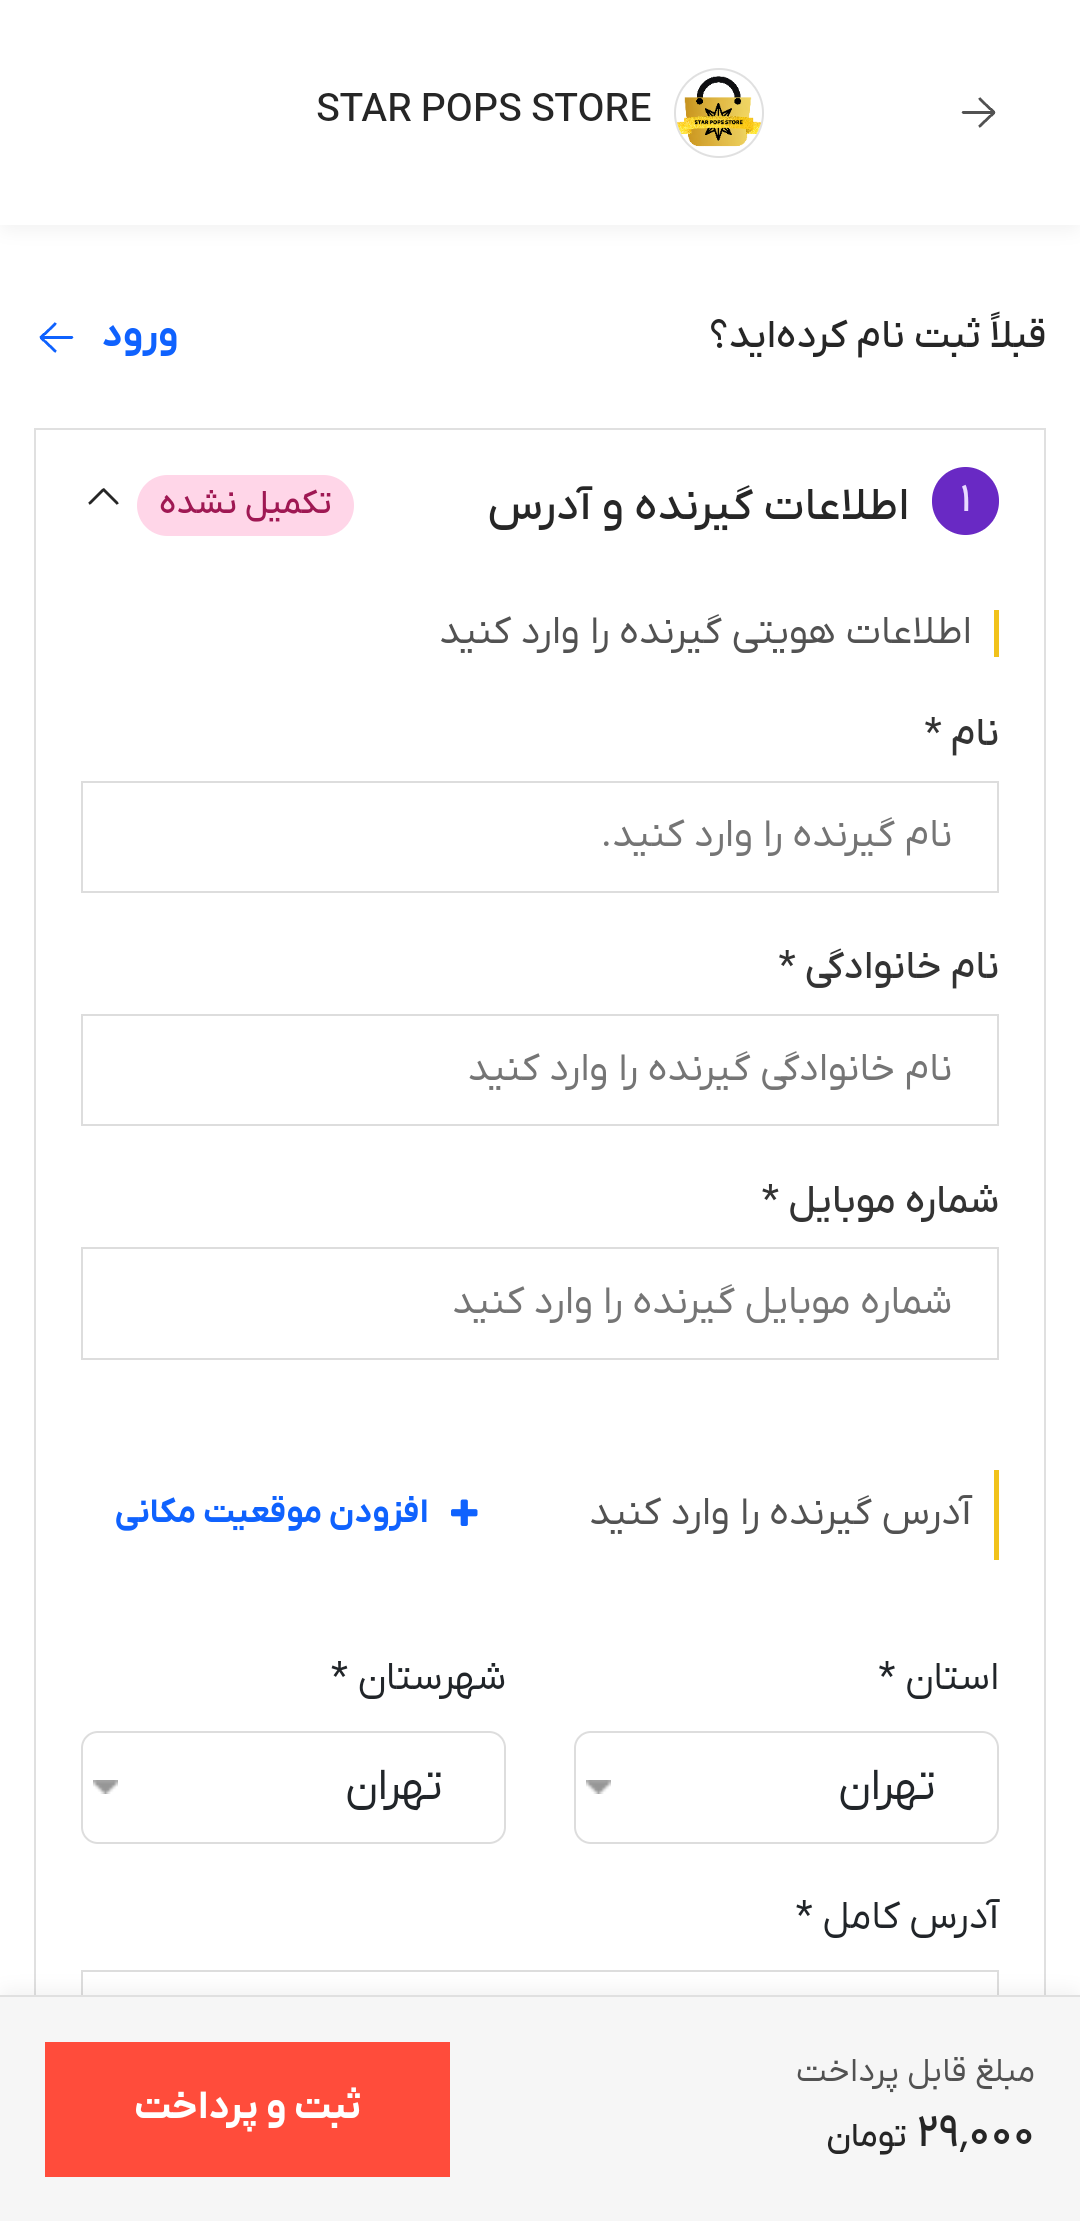The image size is (1080, 2221).
Task: Click the blue arrow beside ورود
Action: (x=56, y=337)
